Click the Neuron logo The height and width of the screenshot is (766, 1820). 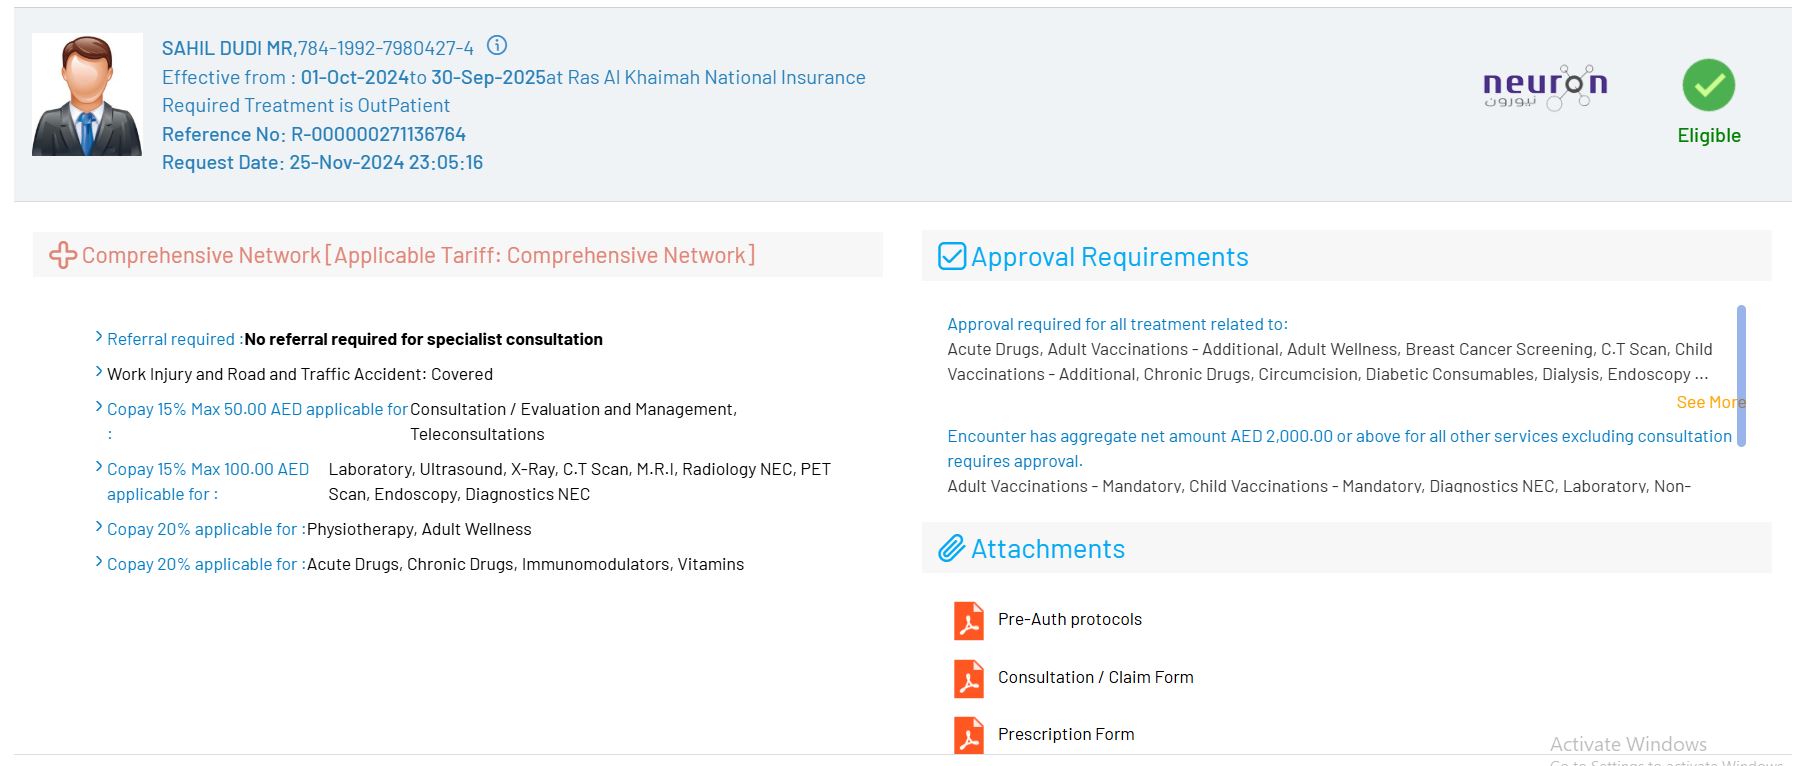[1544, 88]
